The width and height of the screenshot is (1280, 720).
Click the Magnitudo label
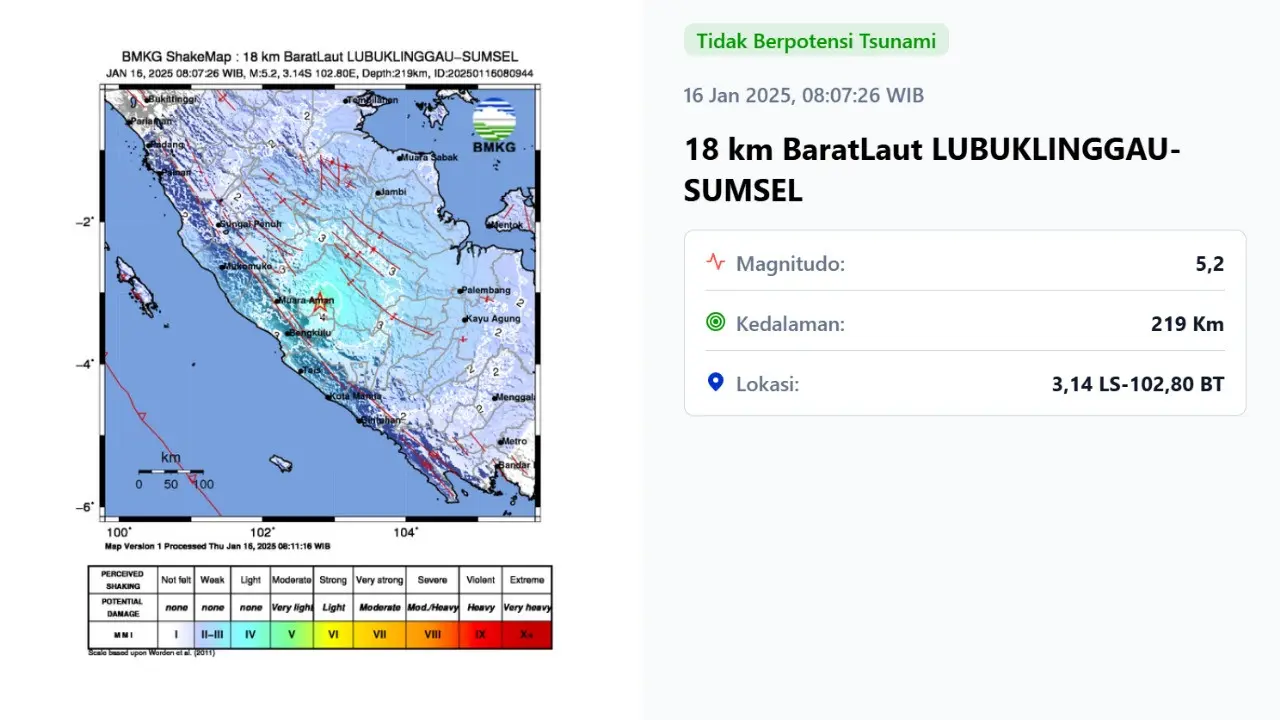(790, 264)
